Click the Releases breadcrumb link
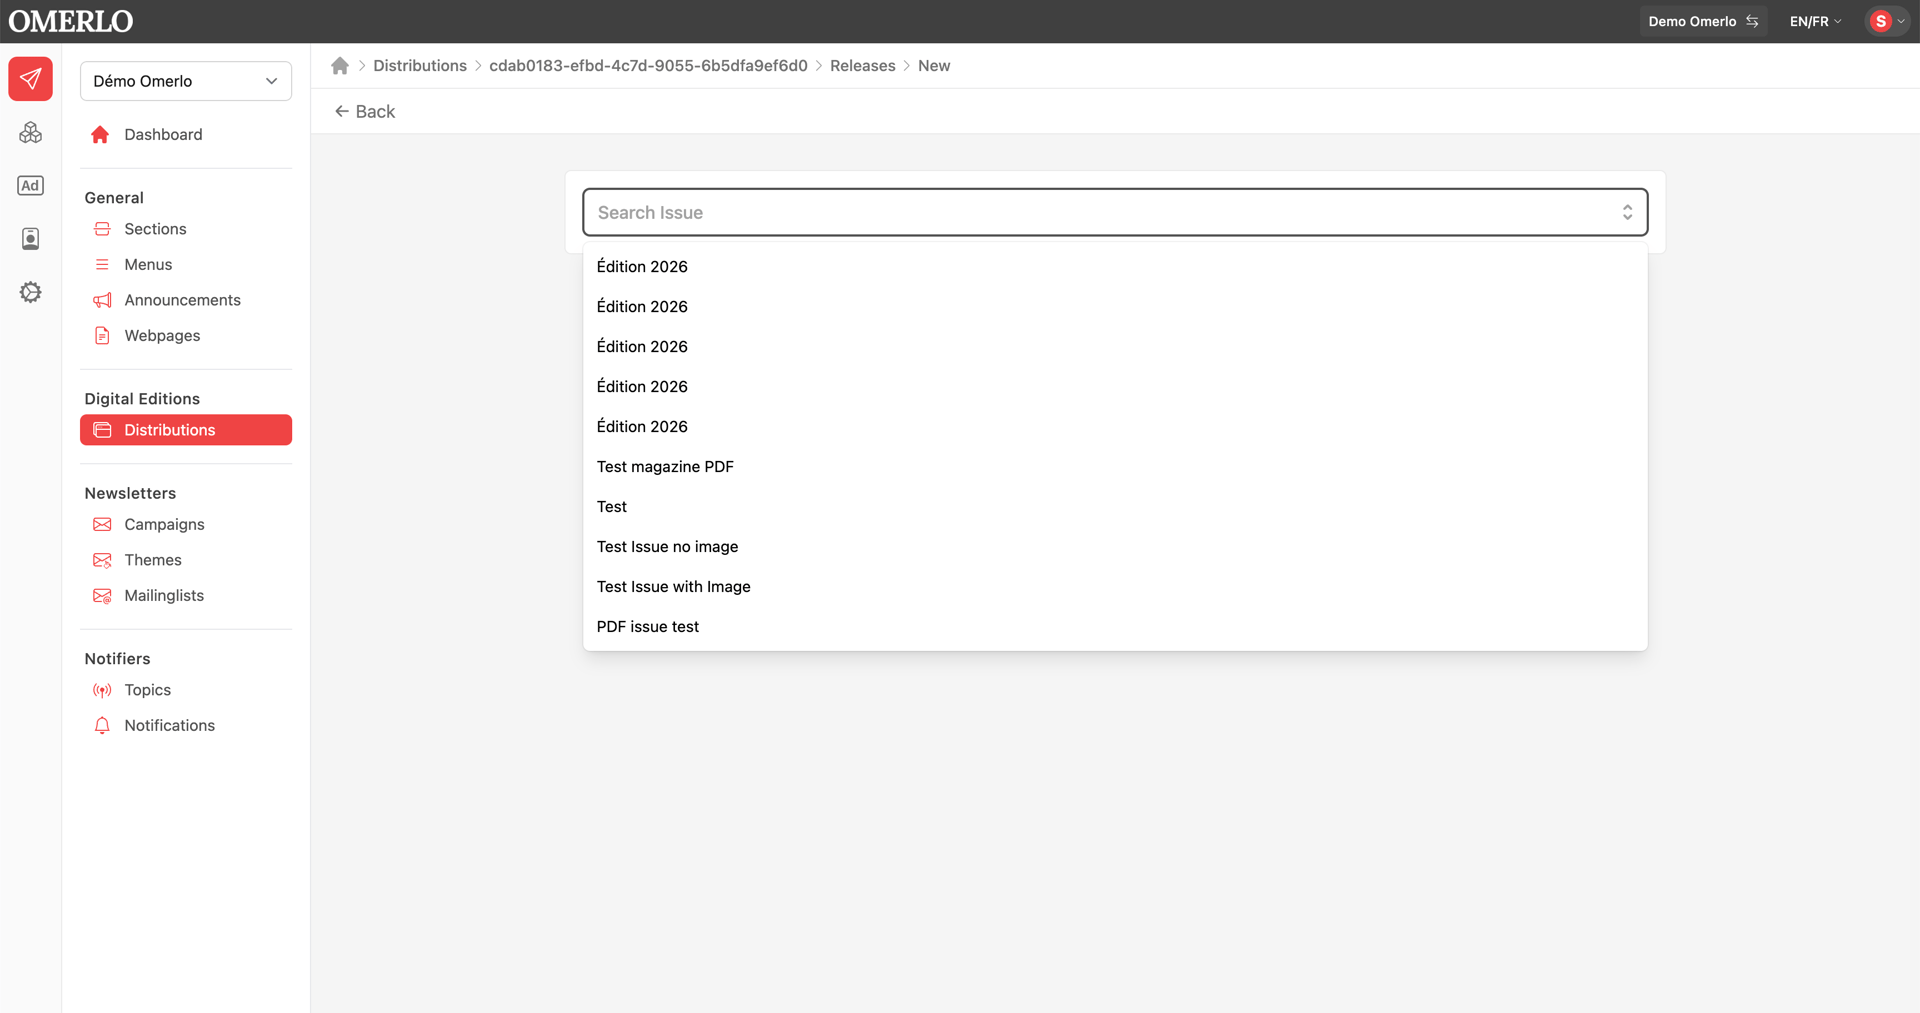This screenshot has width=1920, height=1013. [x=862, y=66]
